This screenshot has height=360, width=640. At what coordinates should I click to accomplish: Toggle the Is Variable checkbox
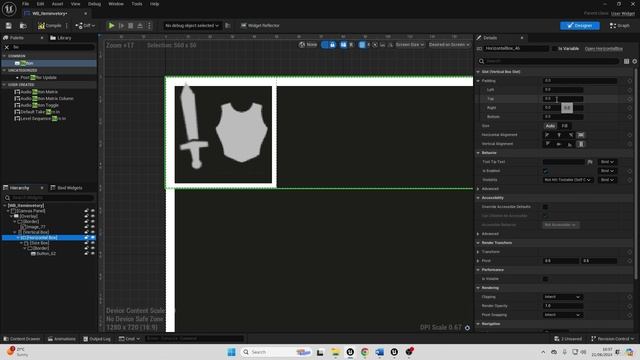555,49
